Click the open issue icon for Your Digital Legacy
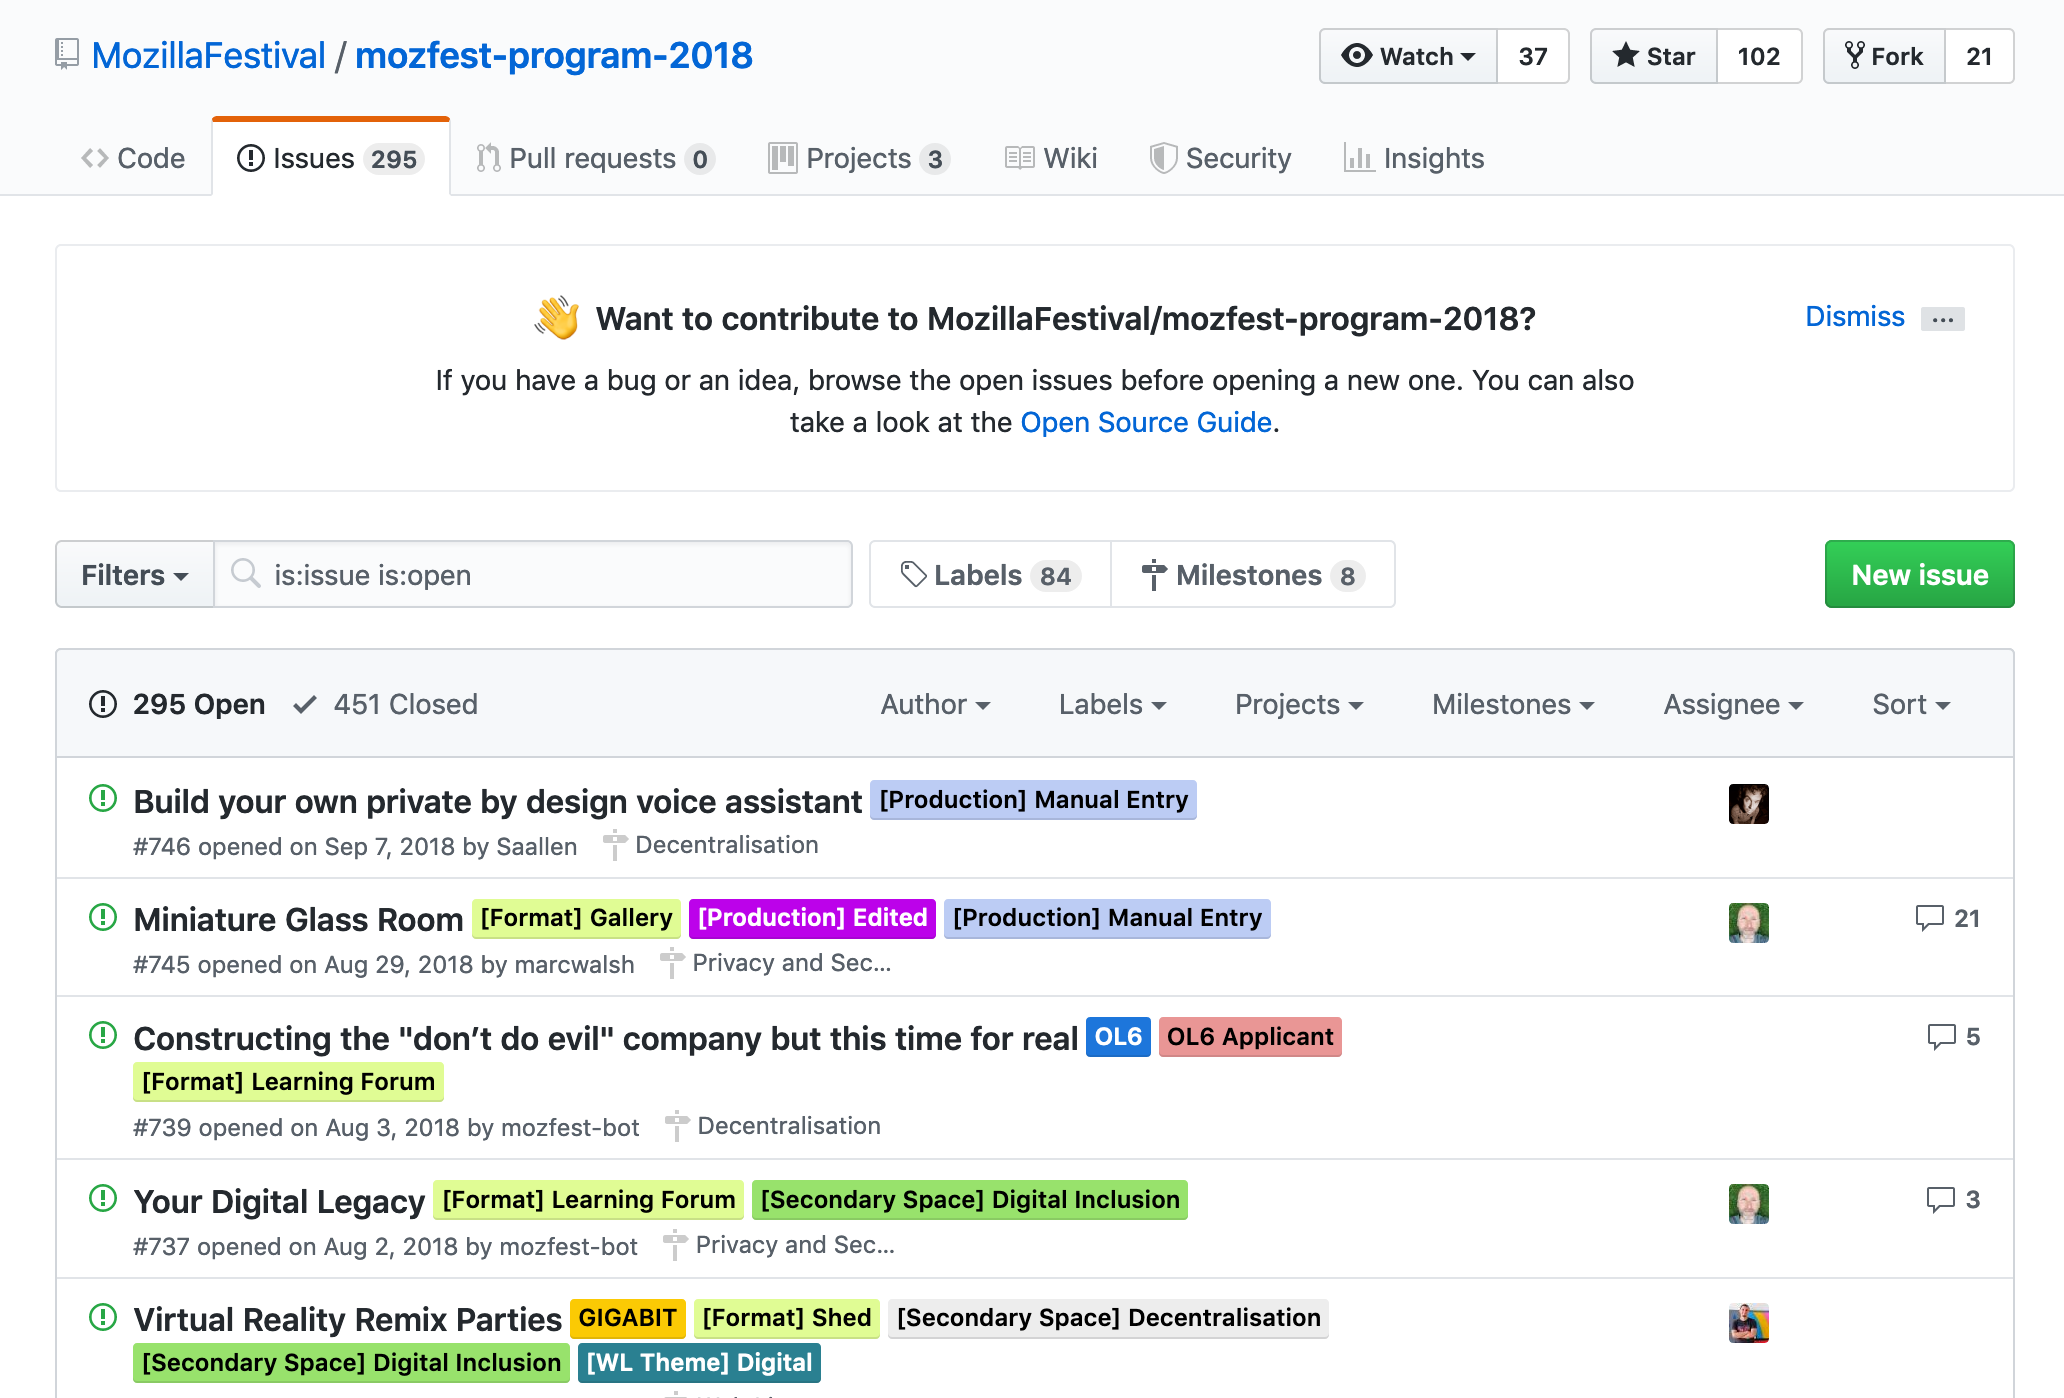This screenshot has width=2064, height=1398. click(103, 1198)
